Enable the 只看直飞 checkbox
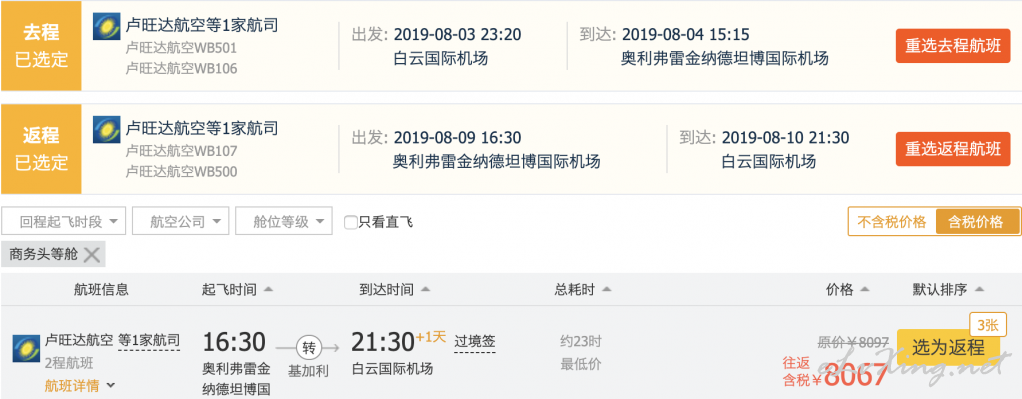Image resolution: width=1022 pixels, height=399 pixels. pos(351,222)
